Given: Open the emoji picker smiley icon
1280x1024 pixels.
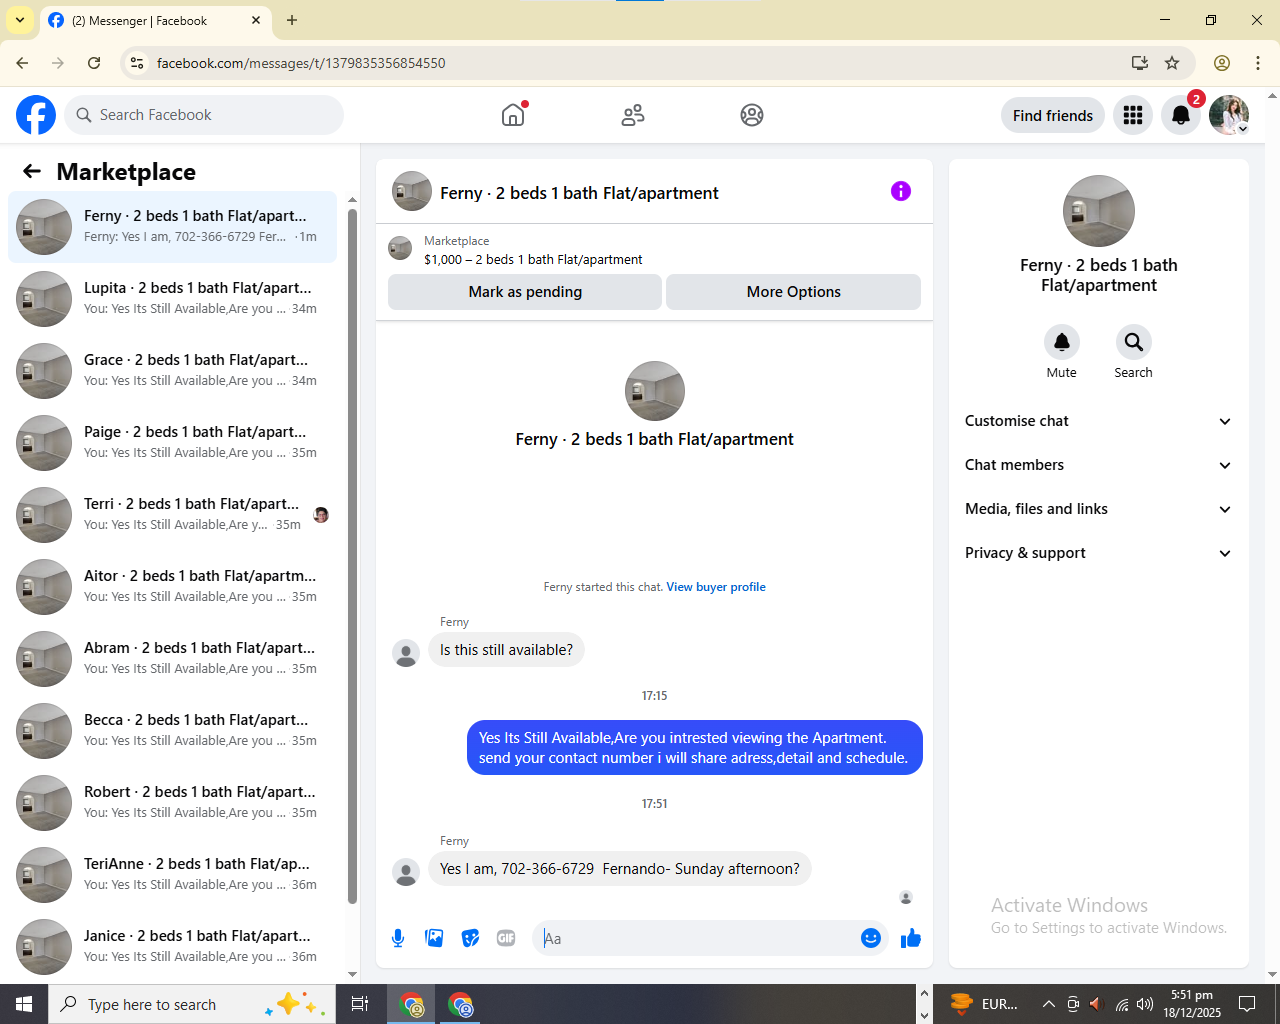Looking at the screenshot, I should [x=871, y=938].
